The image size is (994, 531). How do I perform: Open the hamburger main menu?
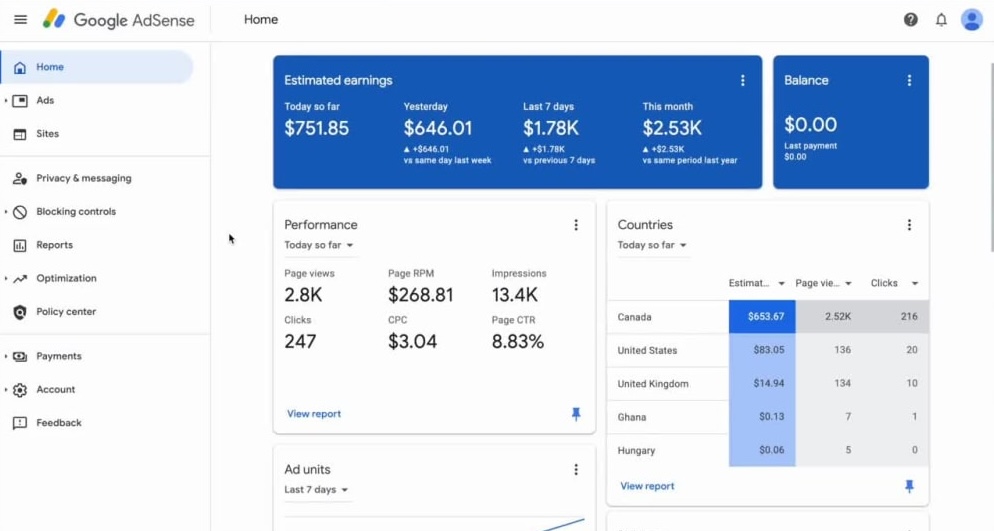coord(20,20)
